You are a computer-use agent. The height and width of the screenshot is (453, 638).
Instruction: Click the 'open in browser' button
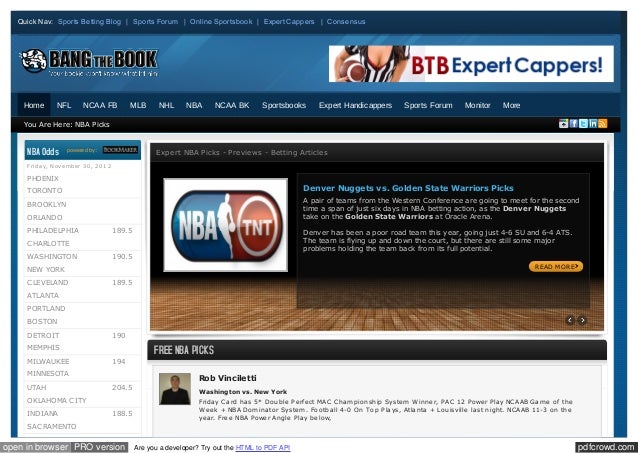pos(35,447)
